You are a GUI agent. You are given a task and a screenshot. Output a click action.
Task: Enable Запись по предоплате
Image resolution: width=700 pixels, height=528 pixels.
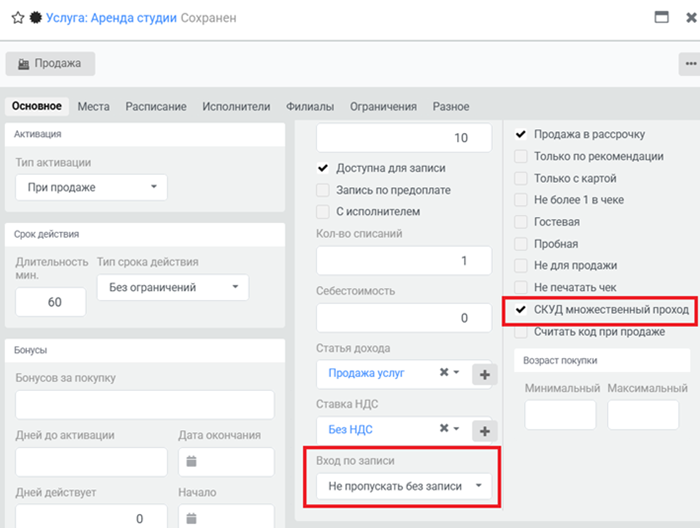pos(323,190)
